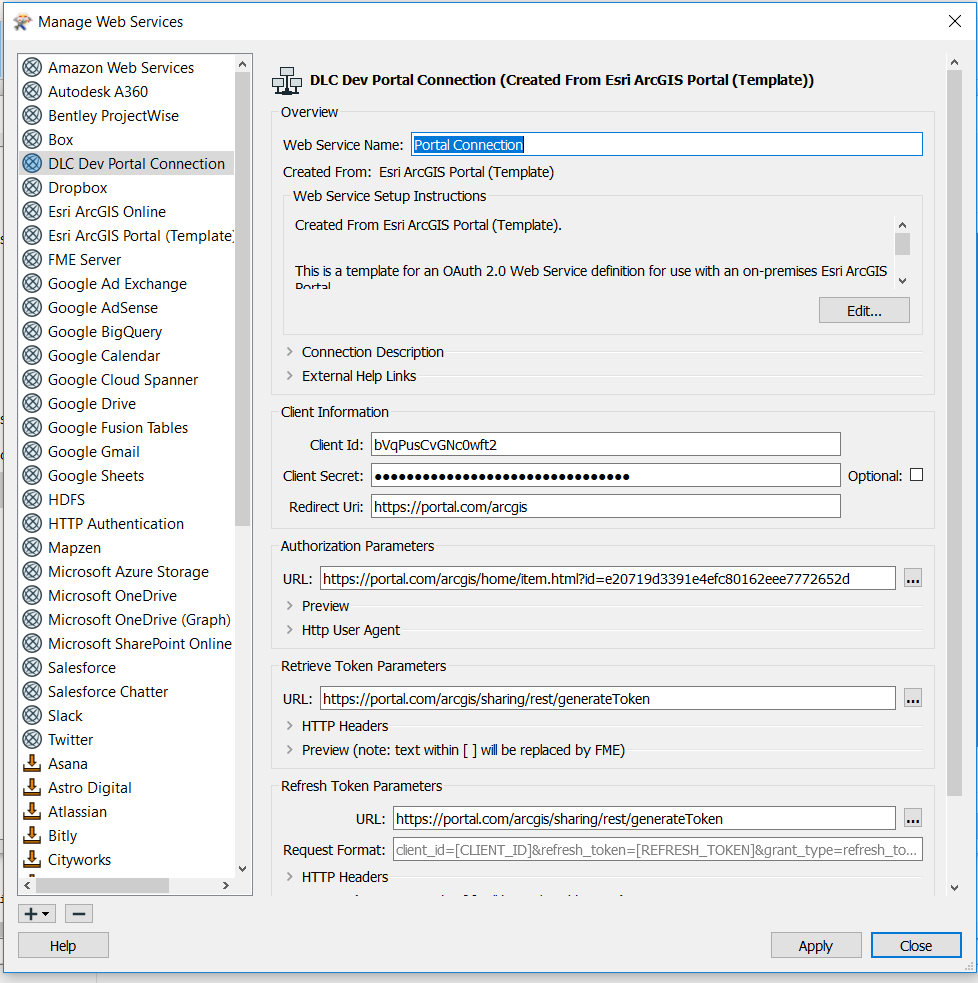
Task: Click the Apply button
Action: (x=816, y=945)
